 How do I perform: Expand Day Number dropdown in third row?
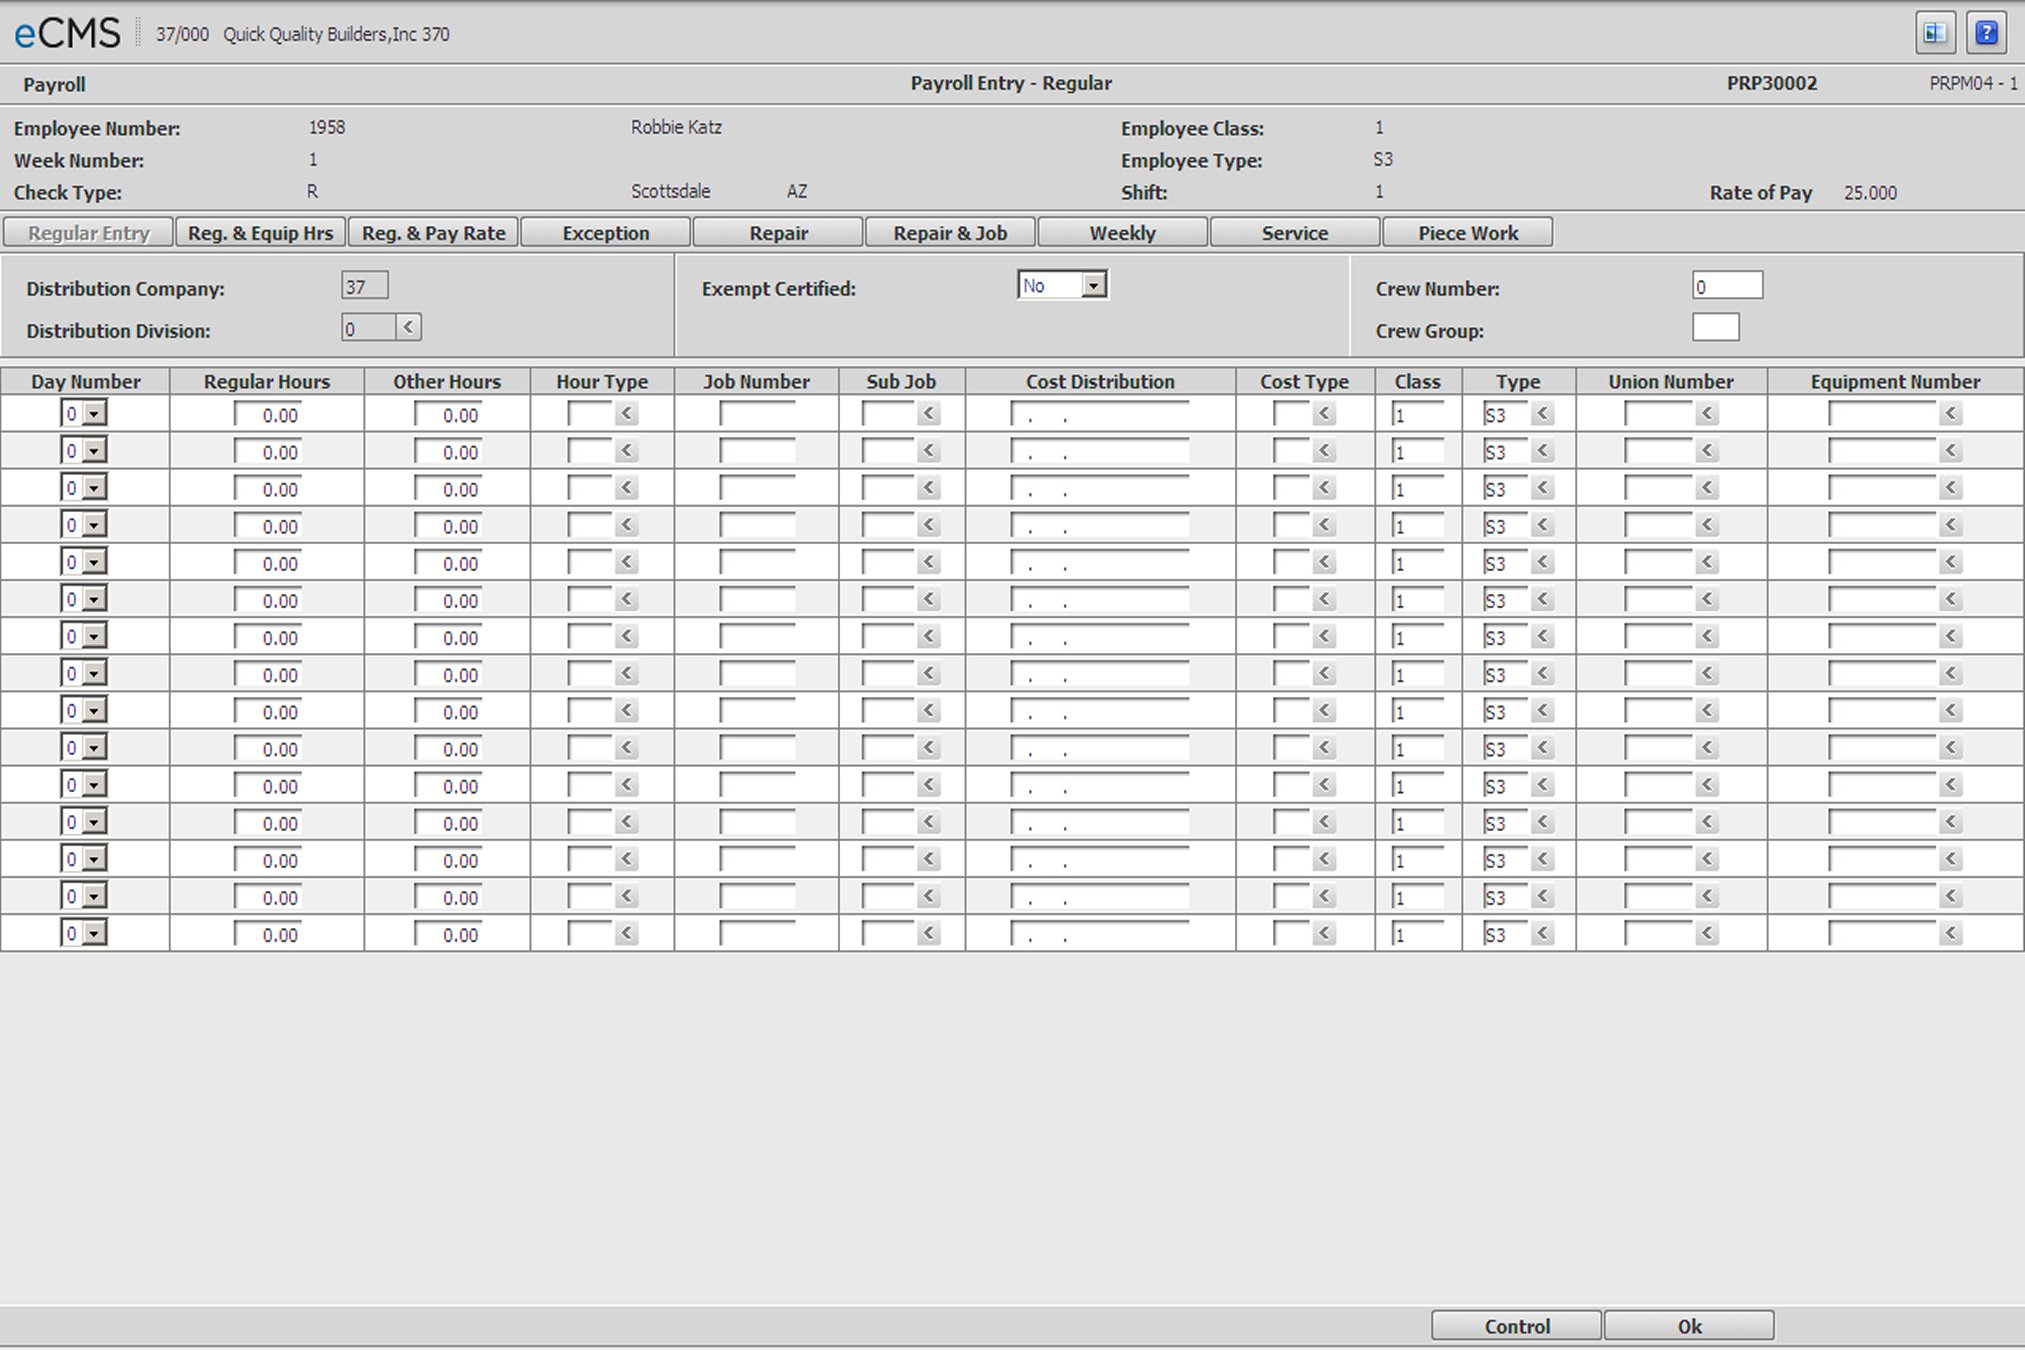point(94,488)
